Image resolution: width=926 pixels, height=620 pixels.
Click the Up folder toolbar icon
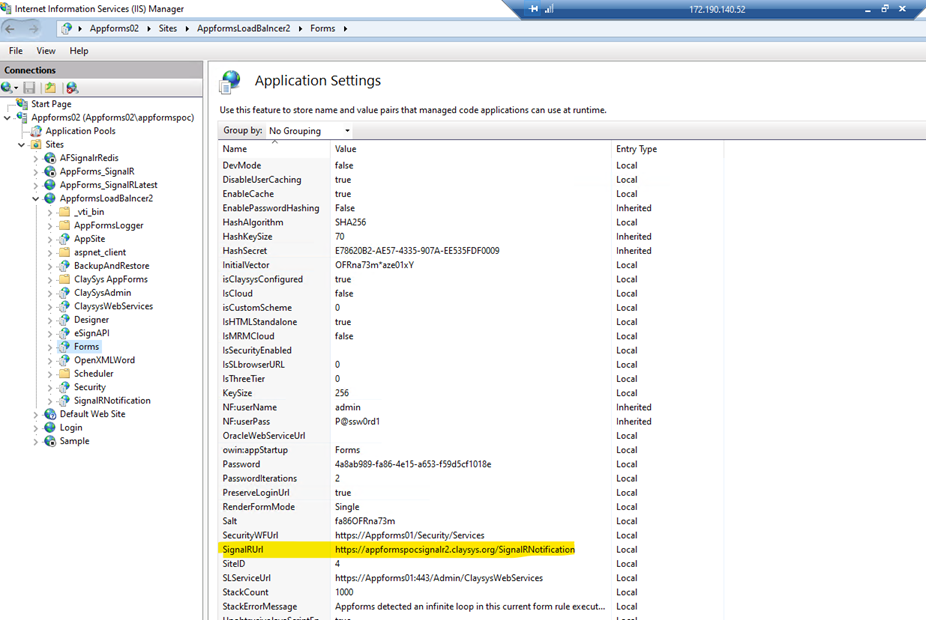tap(50, 88)
